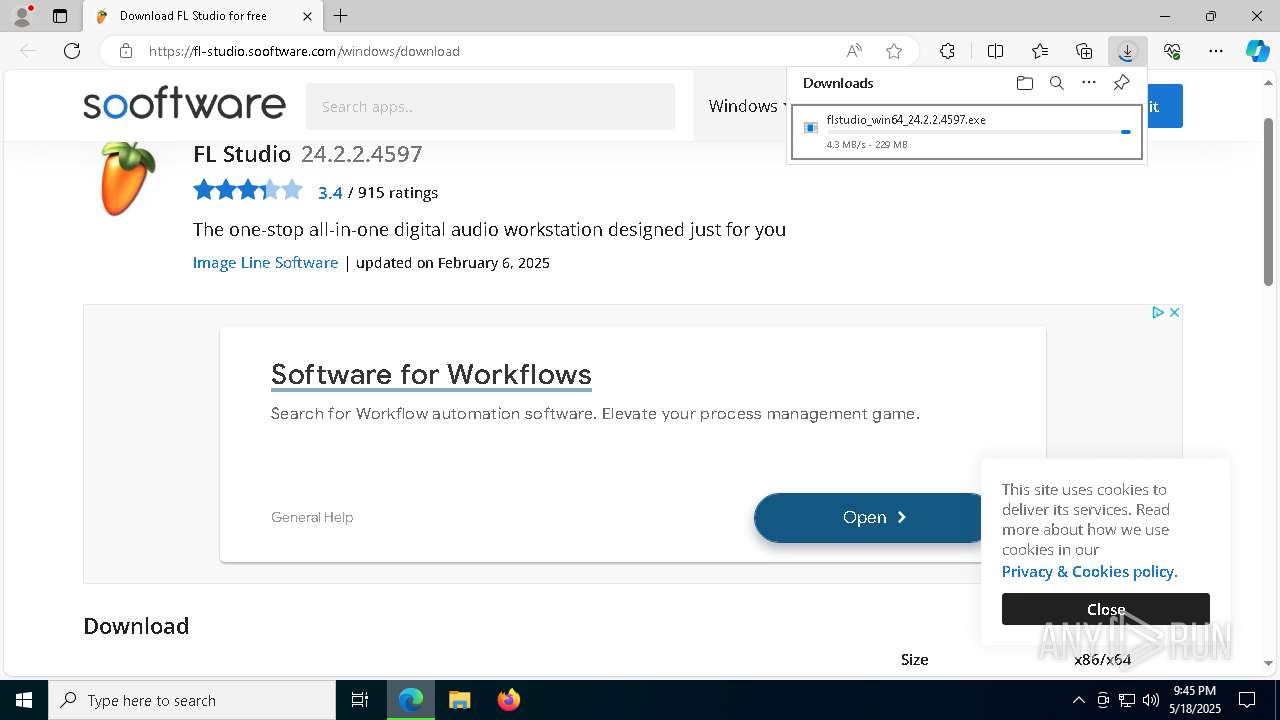The height and width of the screenshot is (720, 1280).
Task: Open the tab actions menu icon
Action: pos(60,16)
